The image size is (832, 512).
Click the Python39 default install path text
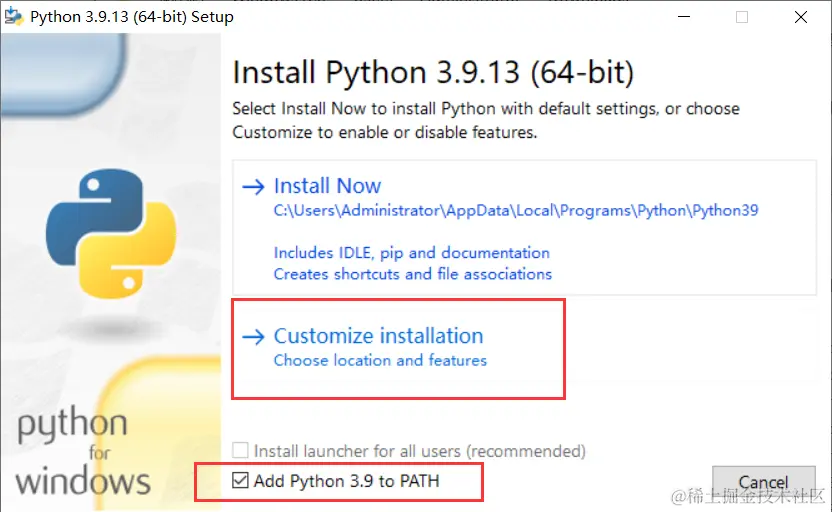(516, 211)
